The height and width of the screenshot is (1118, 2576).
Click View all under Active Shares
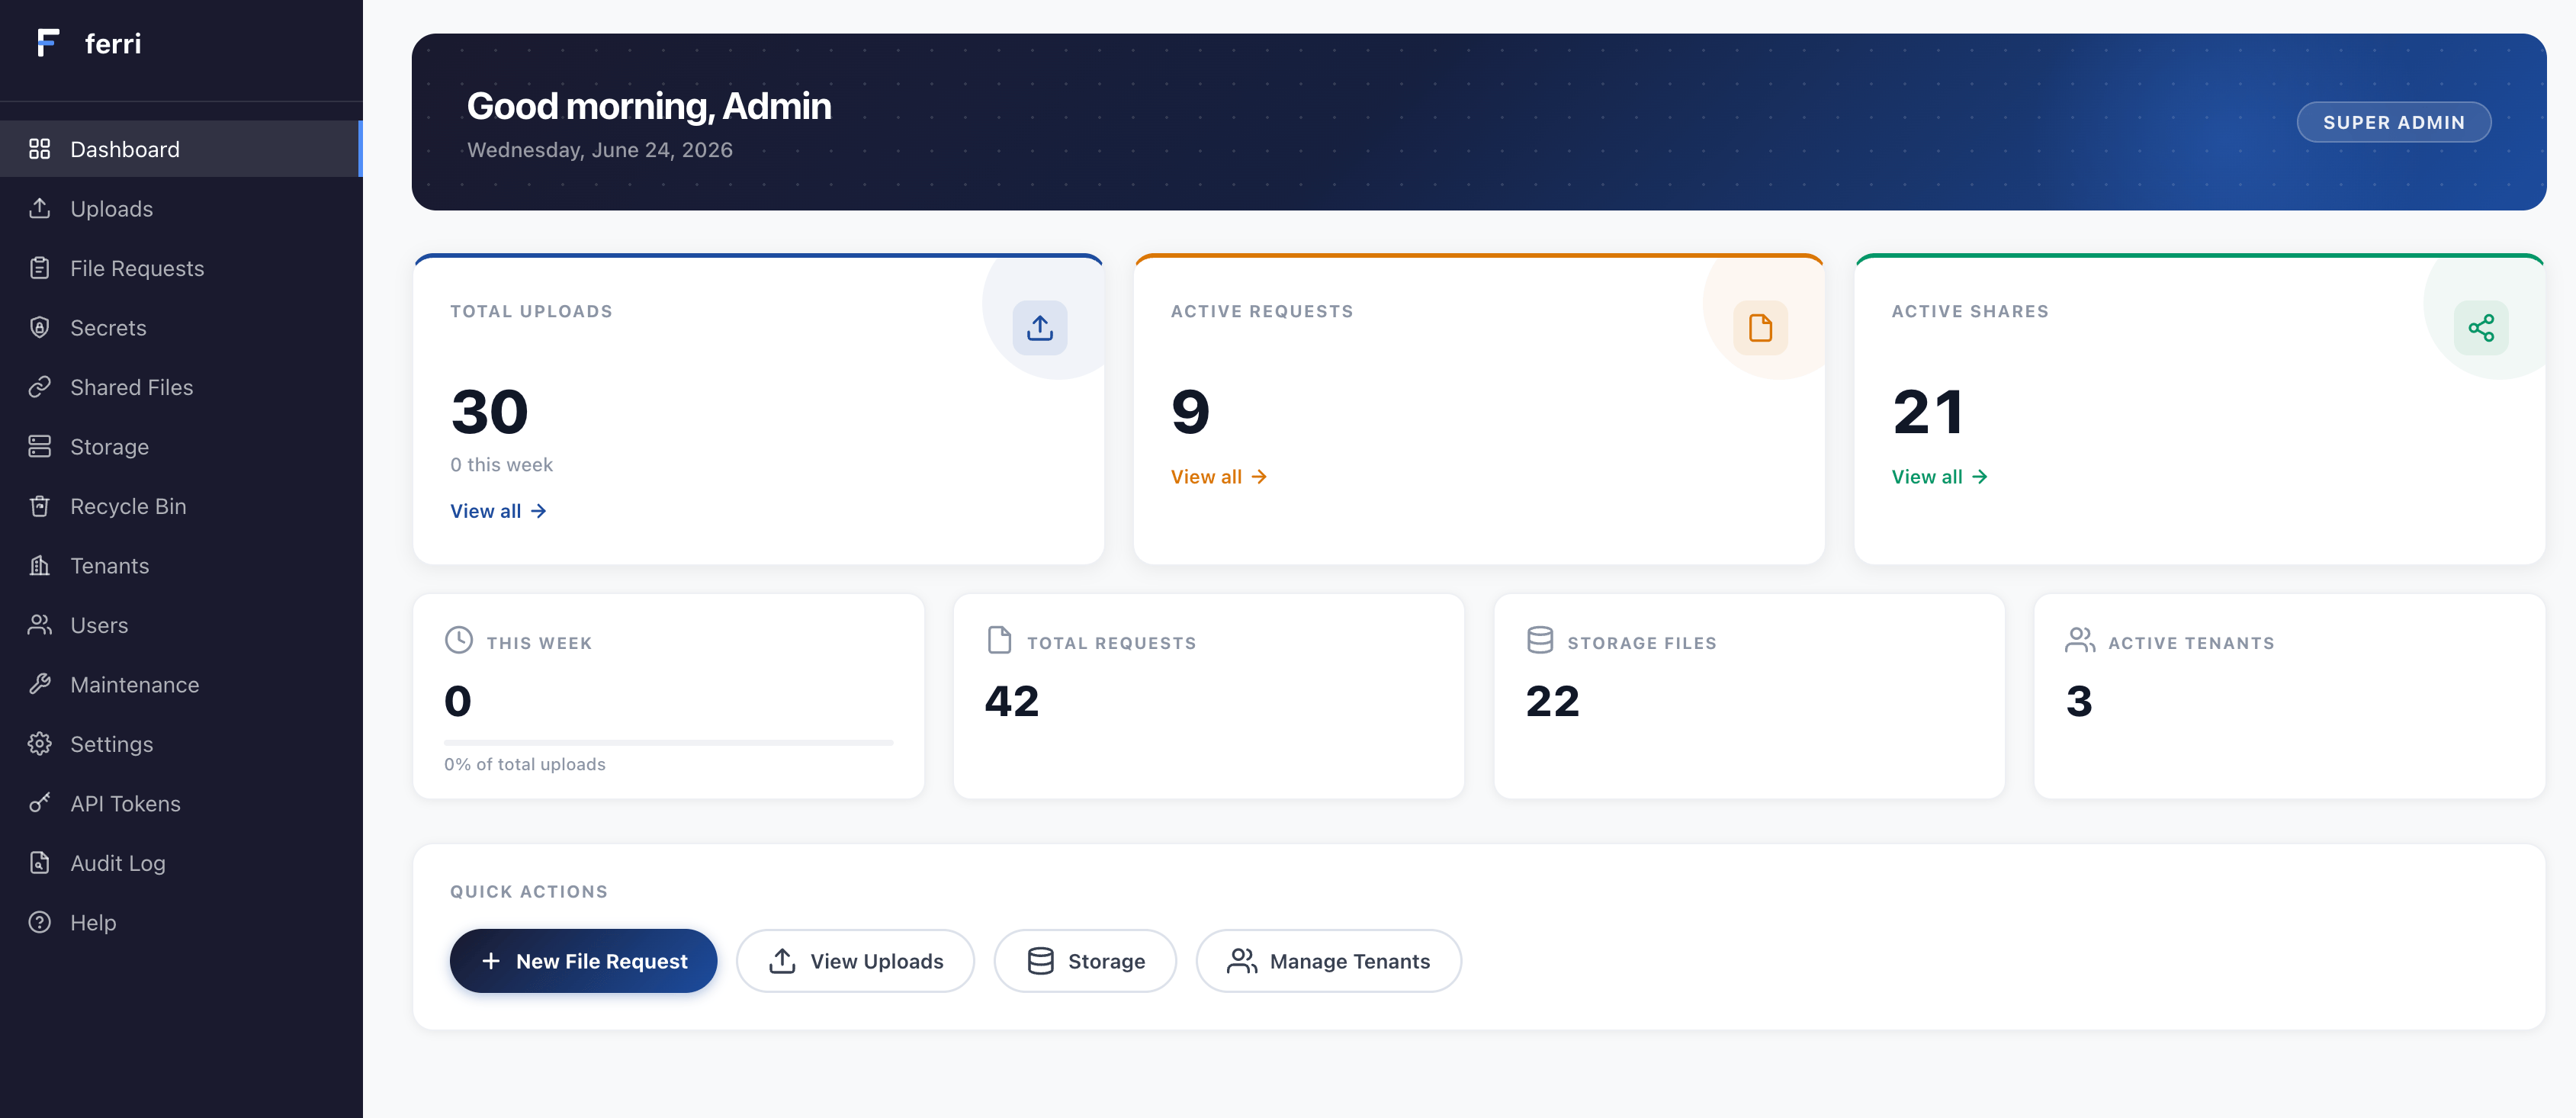[x=1939, y=477]
